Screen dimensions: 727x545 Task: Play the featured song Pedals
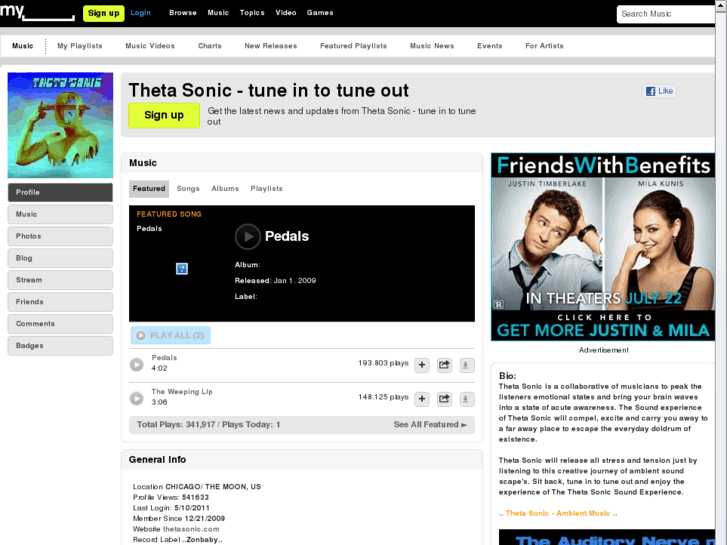pos(248,237)
